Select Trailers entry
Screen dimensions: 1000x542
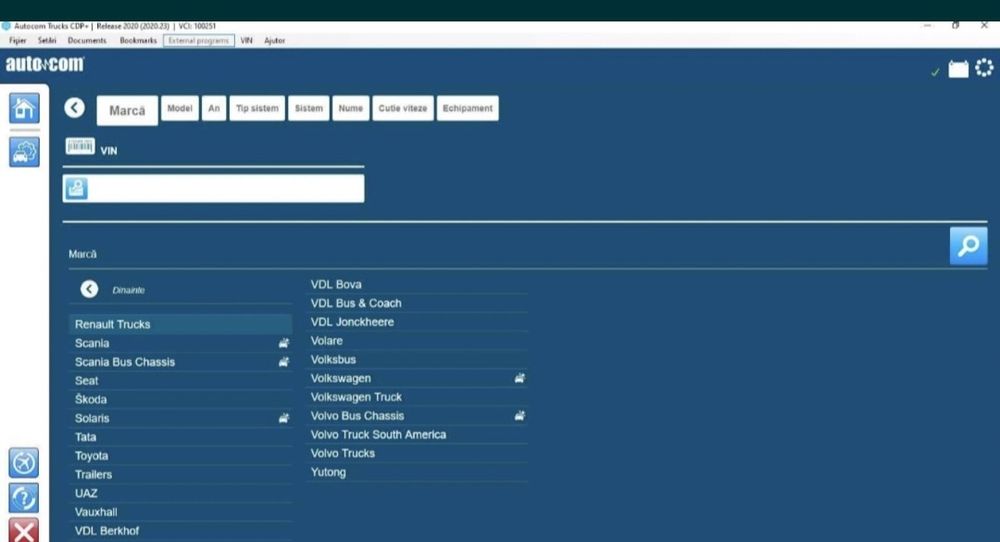(180, 474)
